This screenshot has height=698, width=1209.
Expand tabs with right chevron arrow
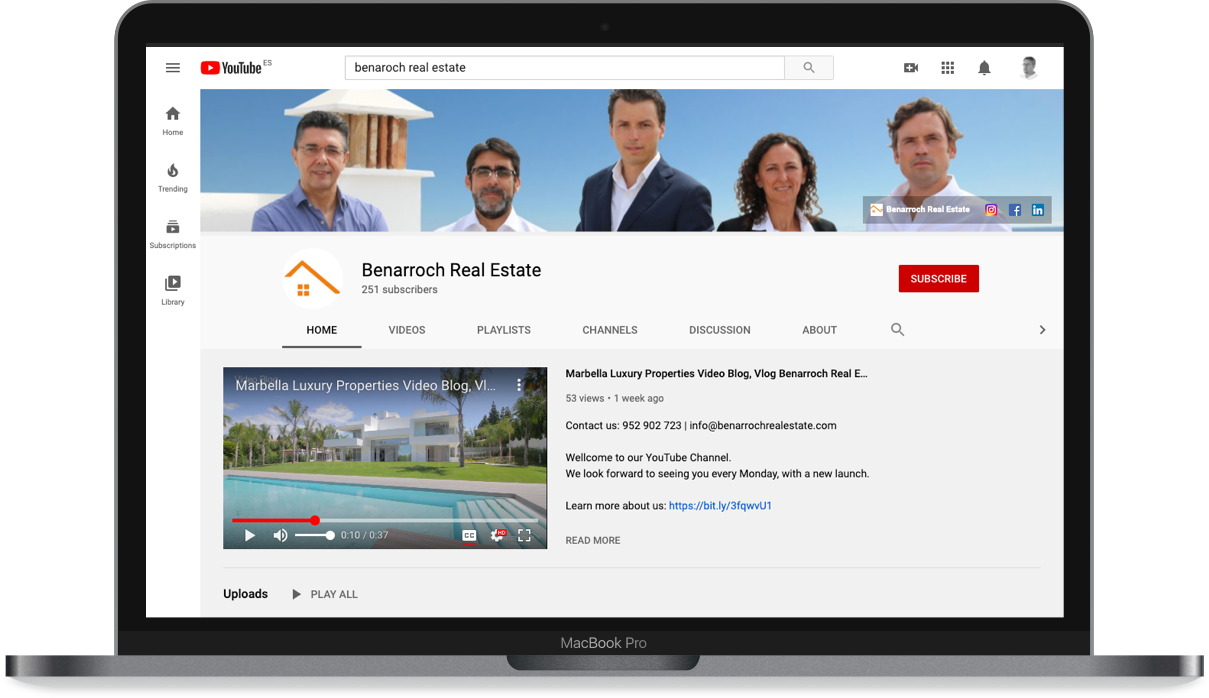(1042, 330)
